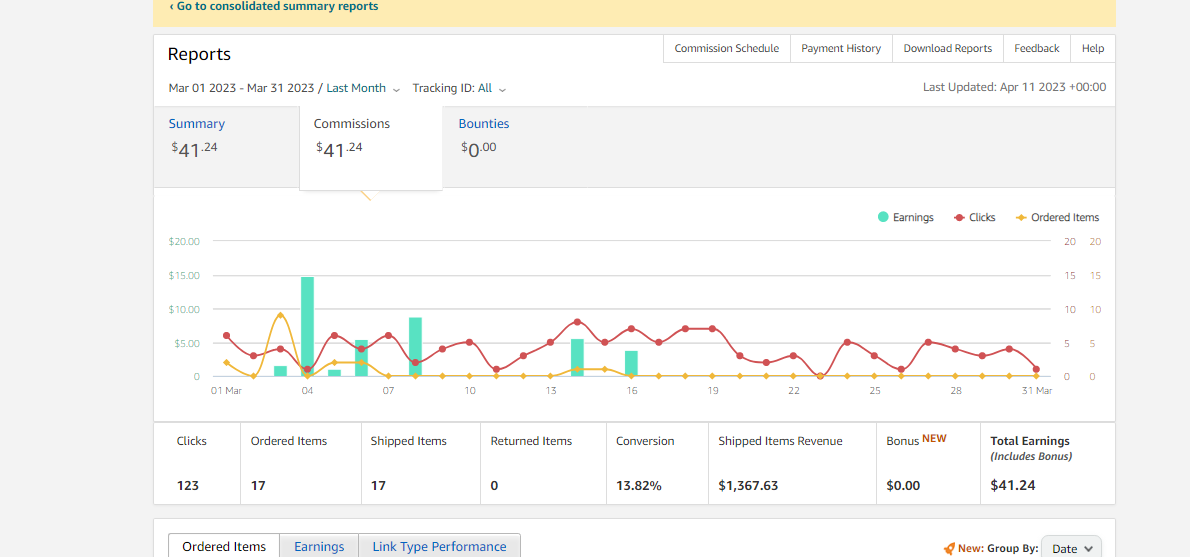Select the Ordered Items report tab
Screen dimensions: 1190x557
click(x=224, y=546)
